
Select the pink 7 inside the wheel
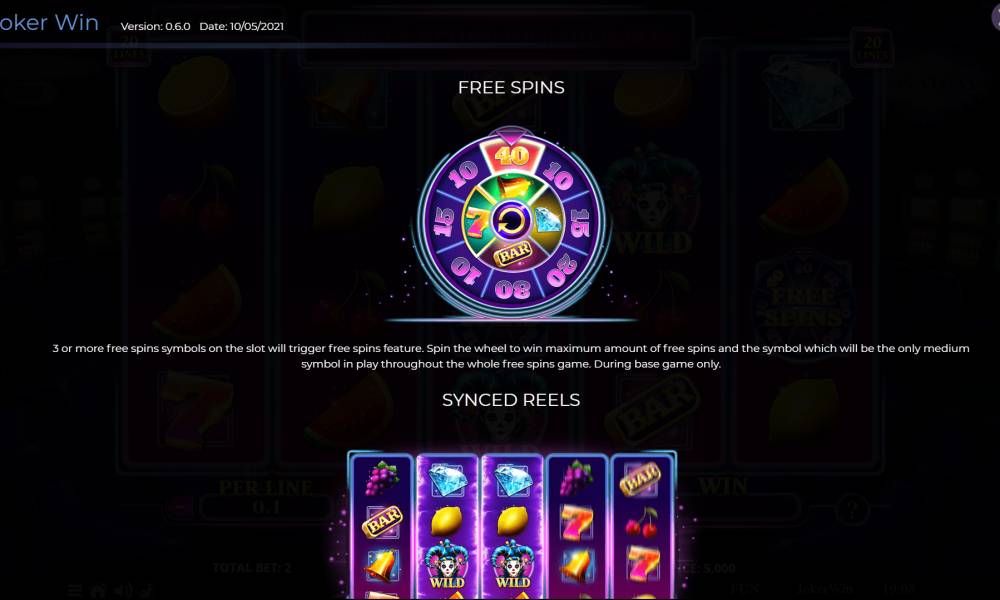[x=476, y=221]
